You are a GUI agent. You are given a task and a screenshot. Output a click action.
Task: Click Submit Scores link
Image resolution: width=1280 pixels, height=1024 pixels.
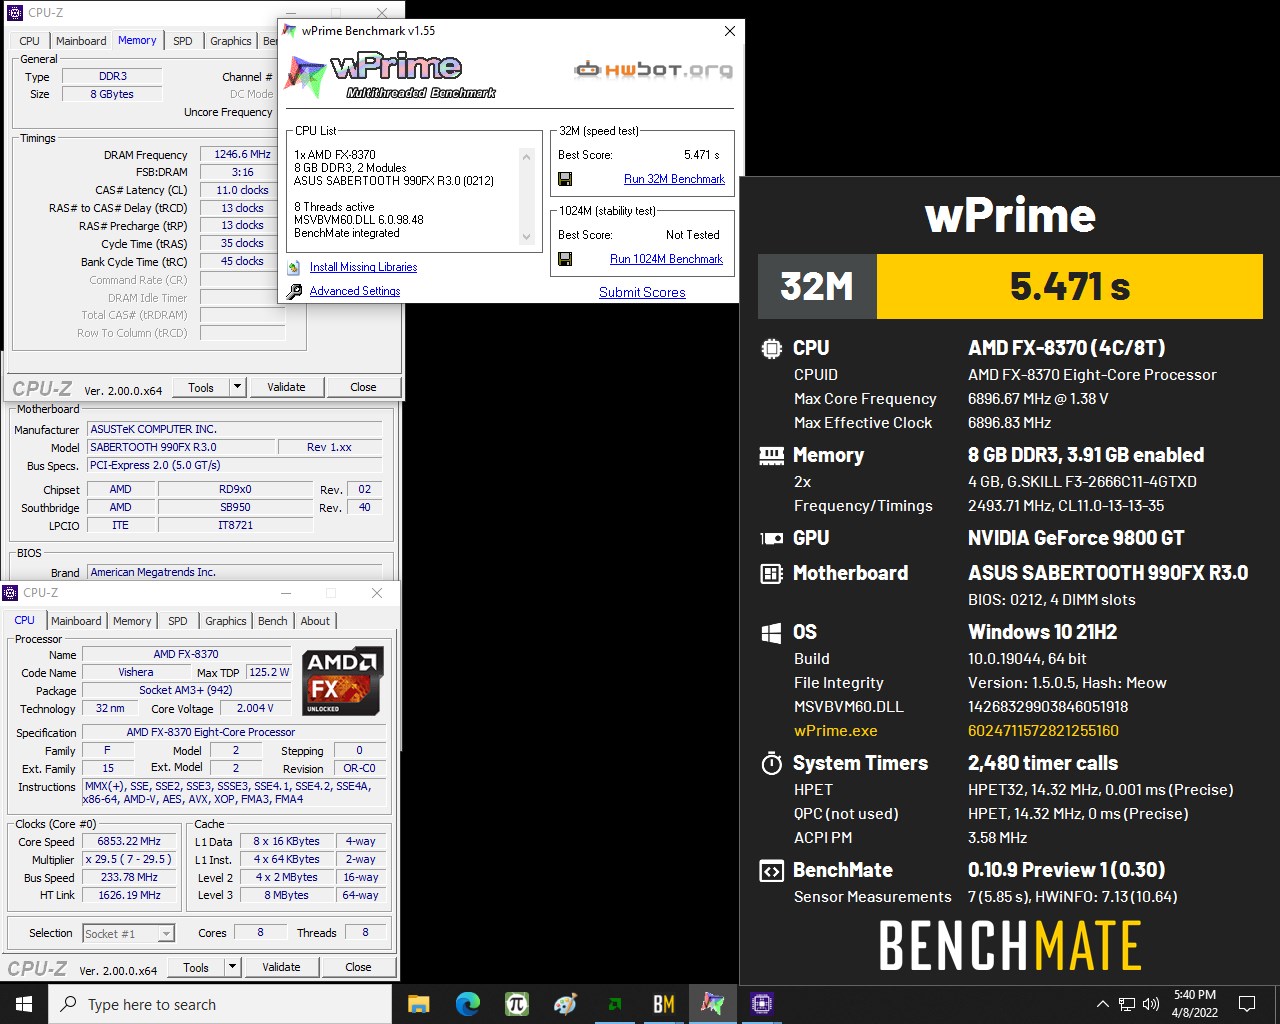point(642,292)
